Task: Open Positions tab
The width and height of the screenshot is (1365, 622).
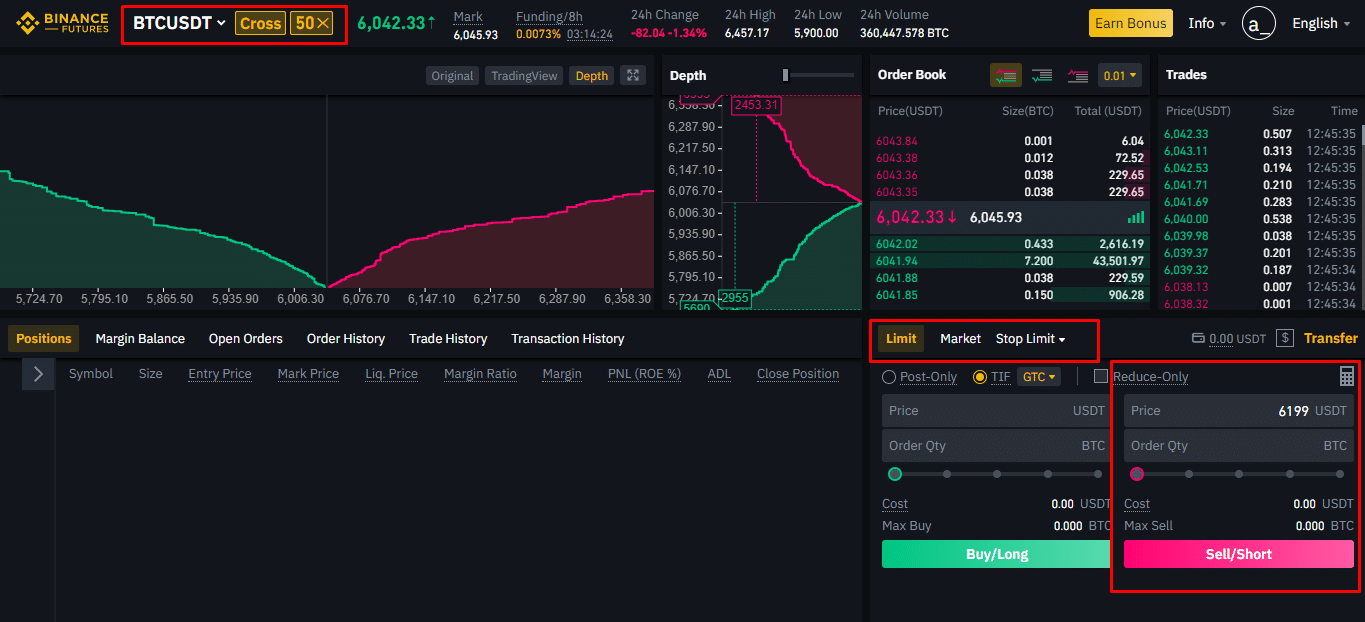Action: 44,339
